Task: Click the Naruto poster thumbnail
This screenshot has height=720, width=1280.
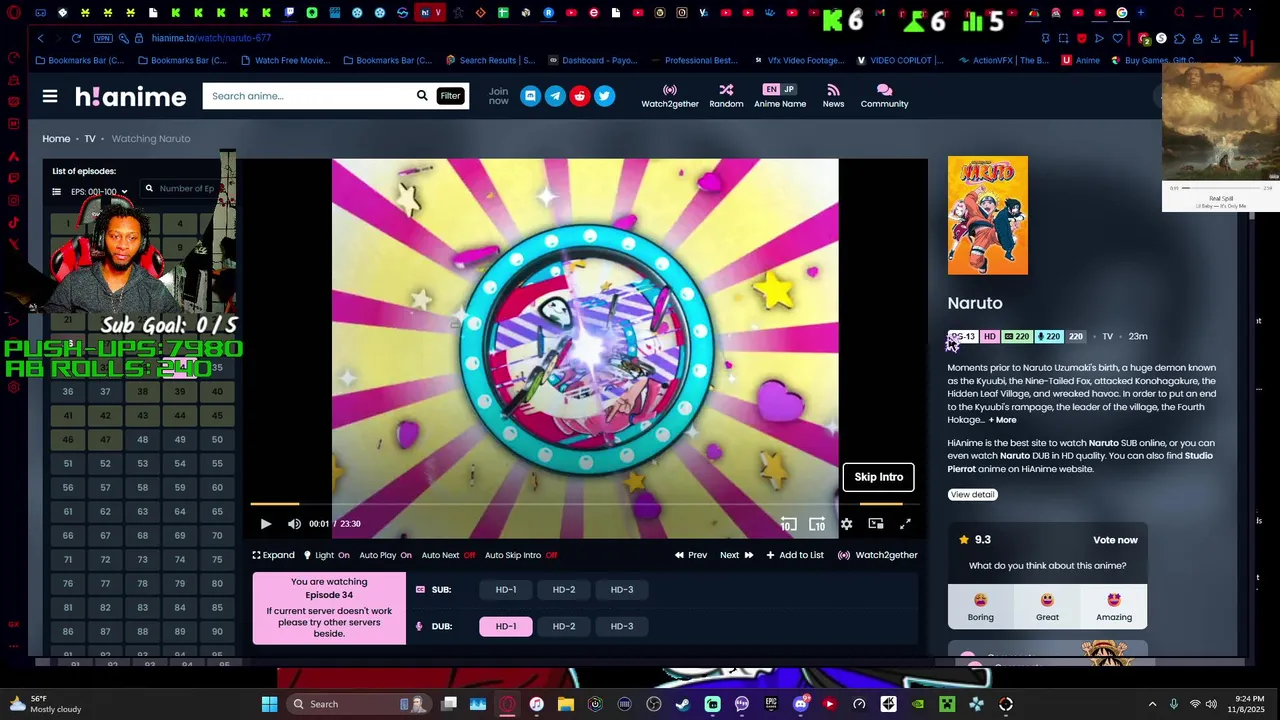Action: click(x=987, y=215)
